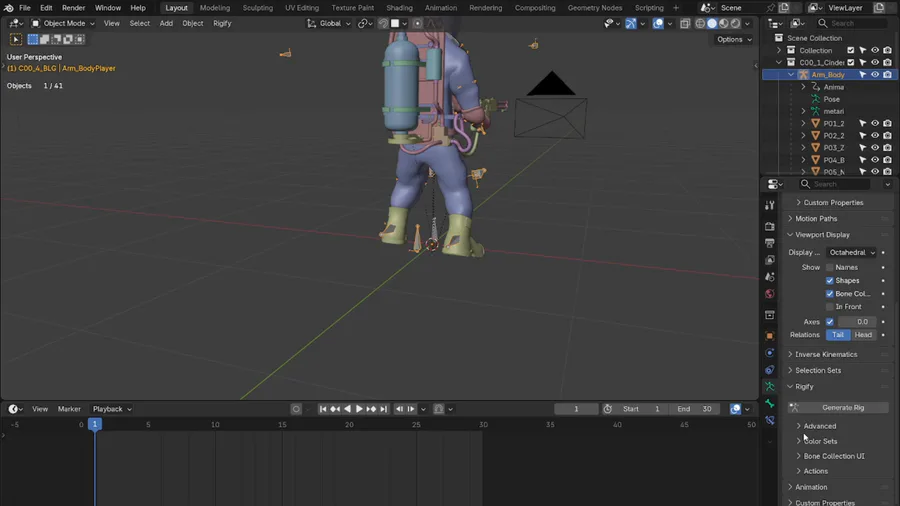The height and width of the screenshot is (506, 900).
Task: Open the Display As Octahedral dropdown
Action: click(x=851, y=252)
